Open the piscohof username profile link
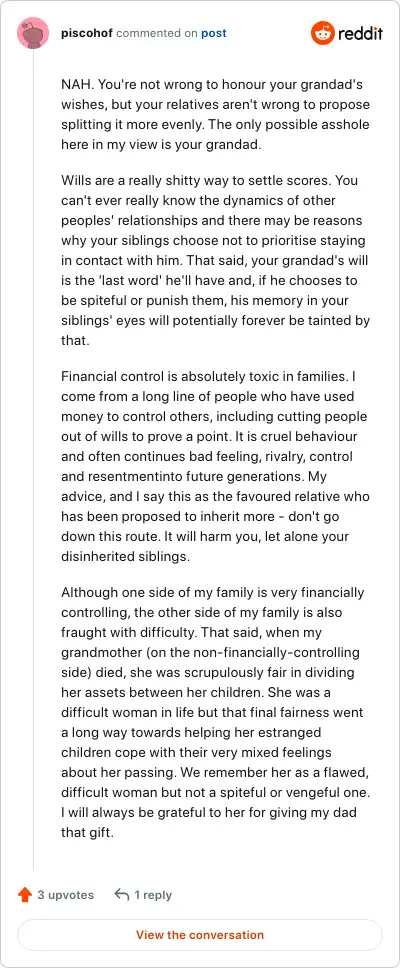This screenshot has height=968, width=400. point(87,33)
